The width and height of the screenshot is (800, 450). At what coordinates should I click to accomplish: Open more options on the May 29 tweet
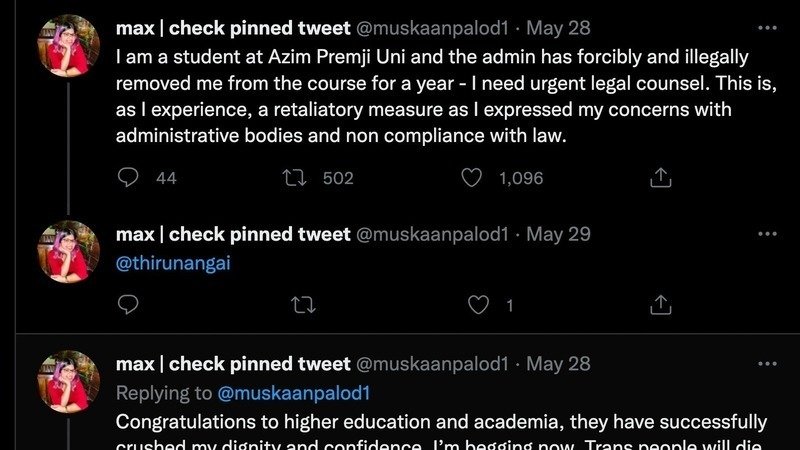[x=767, y=234]
